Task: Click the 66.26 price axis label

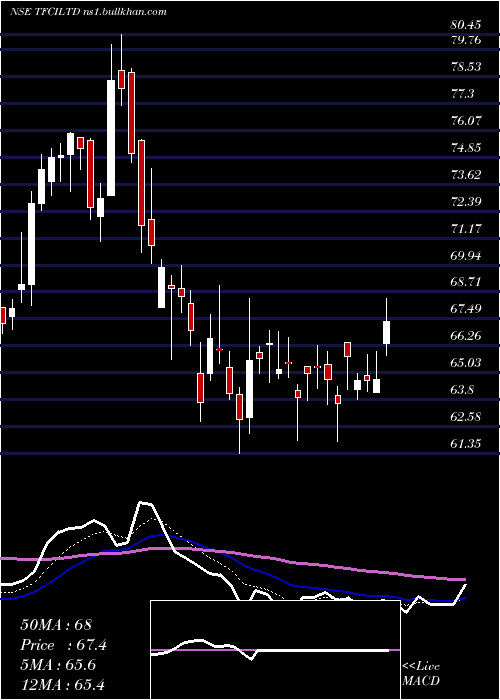Action: [x=467, y=336]
